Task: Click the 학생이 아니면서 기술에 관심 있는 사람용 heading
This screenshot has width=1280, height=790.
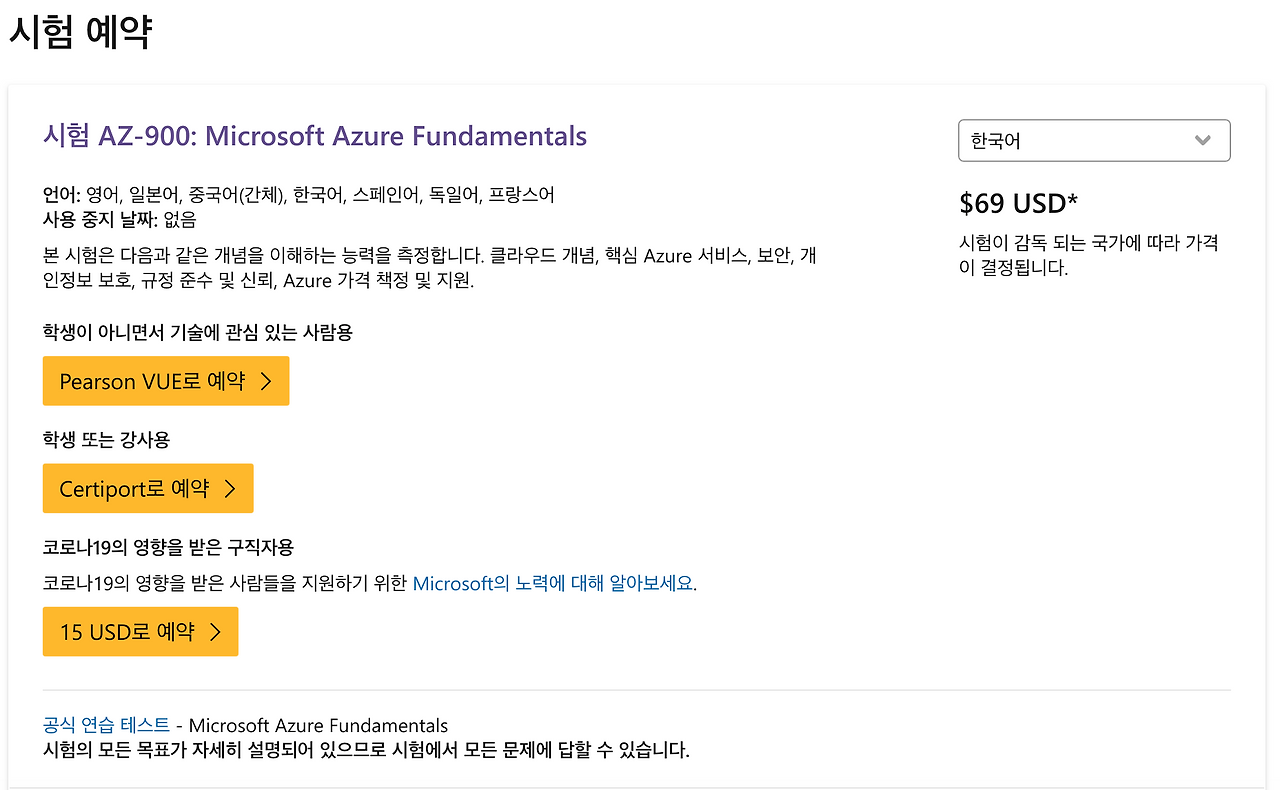Action: tap(198, 333)
